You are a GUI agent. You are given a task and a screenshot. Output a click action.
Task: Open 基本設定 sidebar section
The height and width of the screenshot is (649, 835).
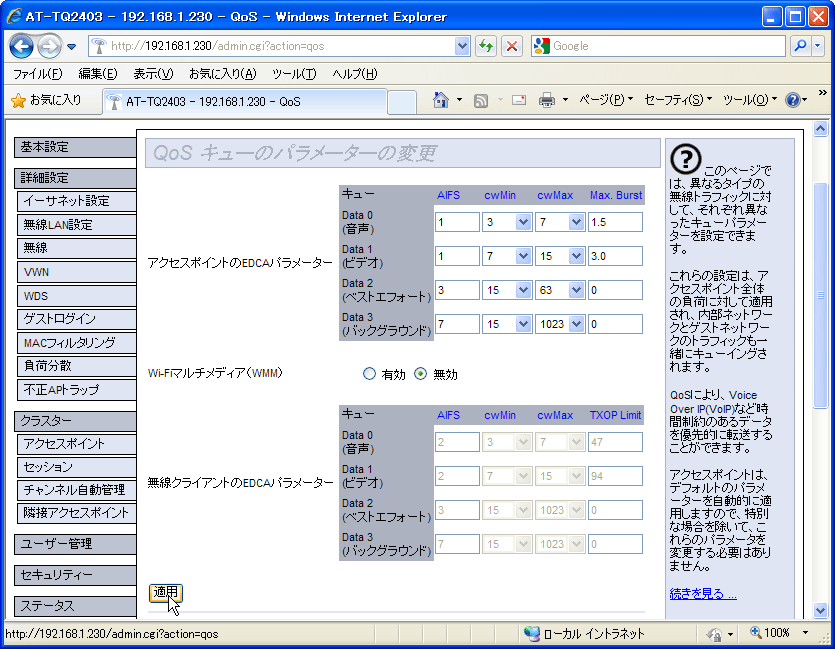tap(75, 147)
